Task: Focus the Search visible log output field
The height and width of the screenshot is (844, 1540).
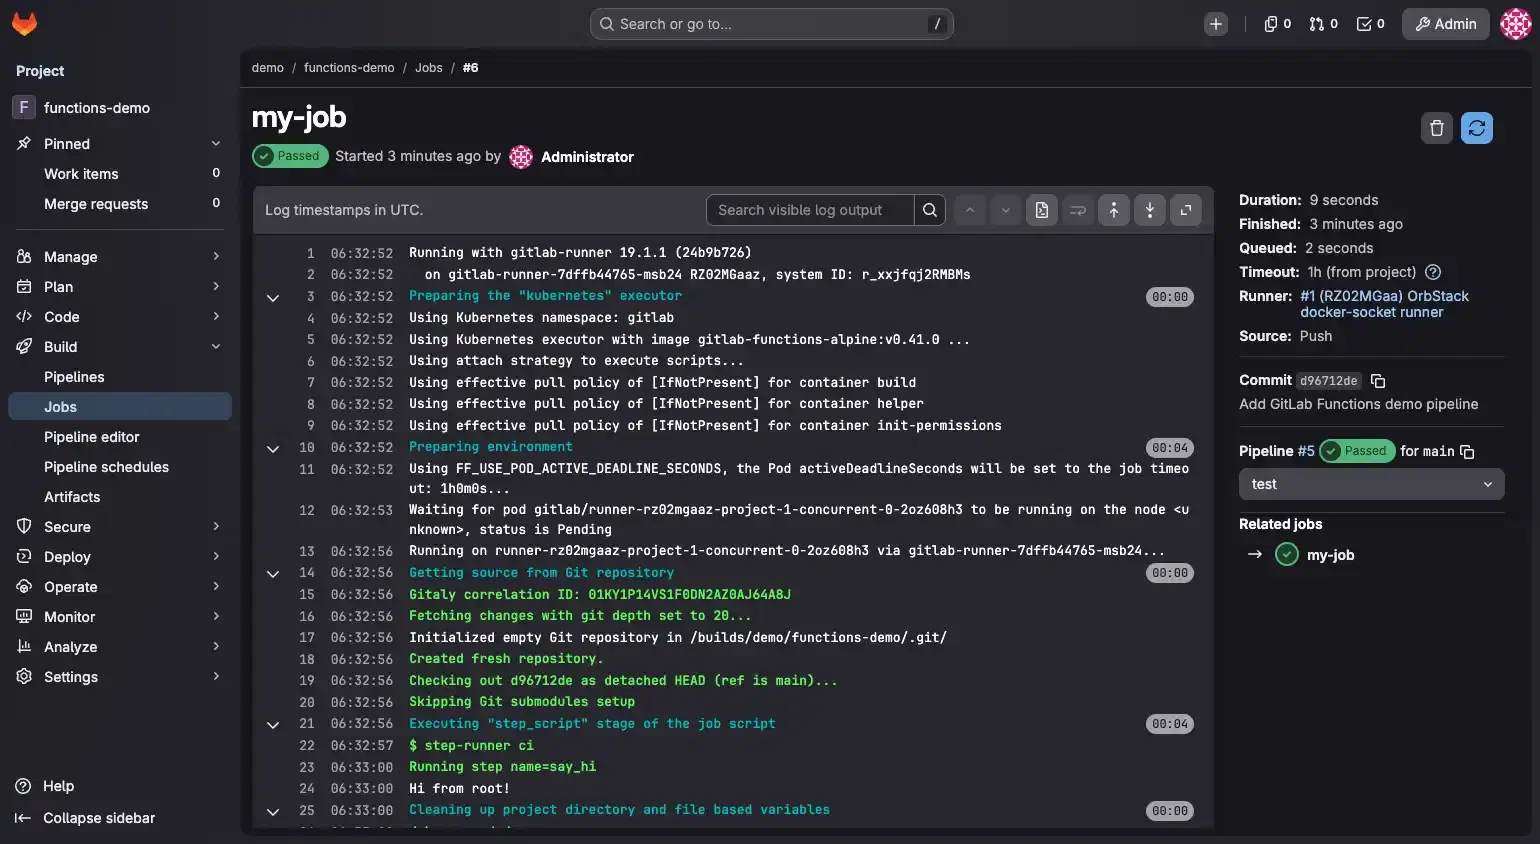Action: [810, 210]
